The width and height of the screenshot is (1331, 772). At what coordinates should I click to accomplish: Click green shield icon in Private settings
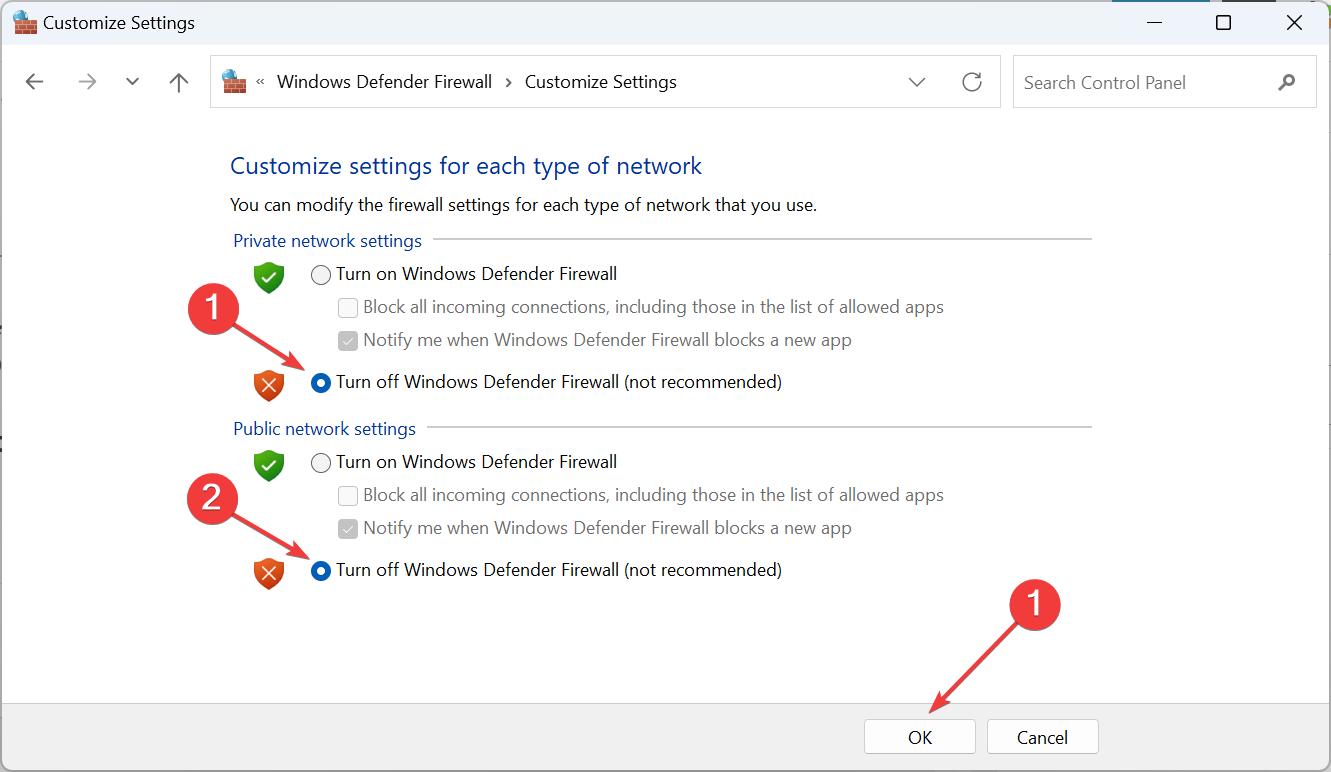point(268,277)
